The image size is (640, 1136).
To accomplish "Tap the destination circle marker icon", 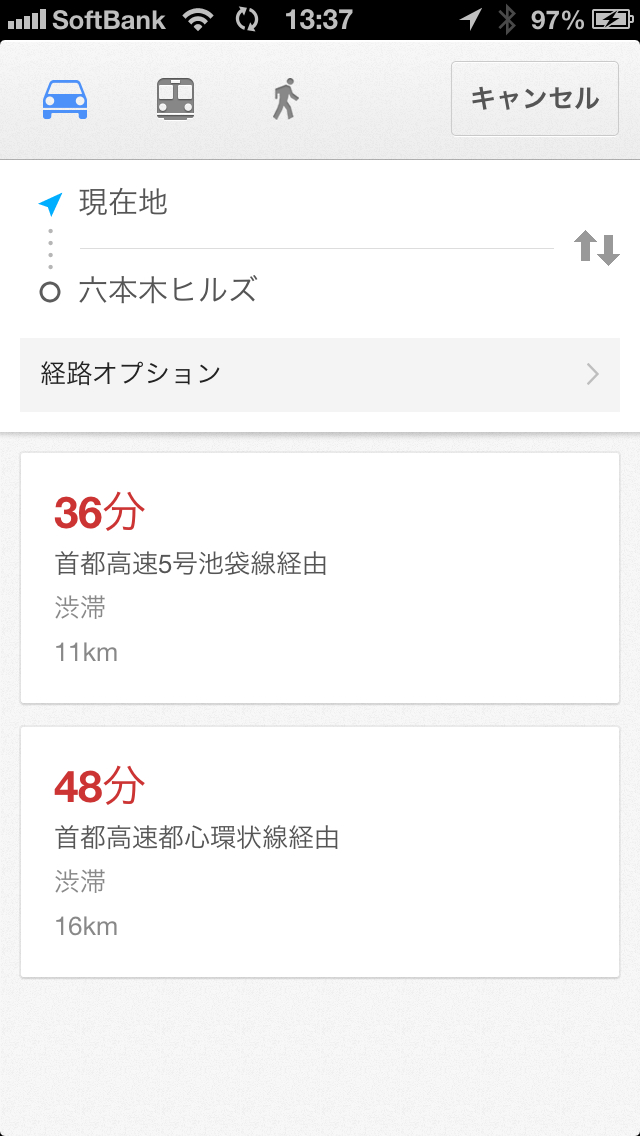I will 50,293.
